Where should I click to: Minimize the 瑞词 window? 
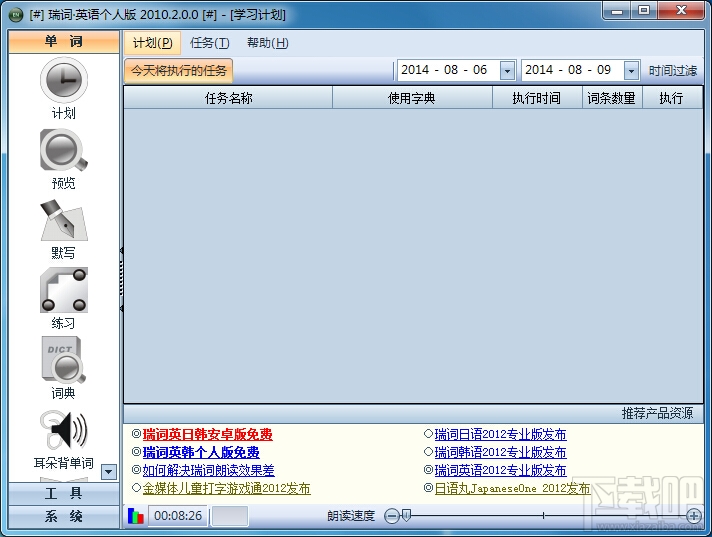pos(617,11)
